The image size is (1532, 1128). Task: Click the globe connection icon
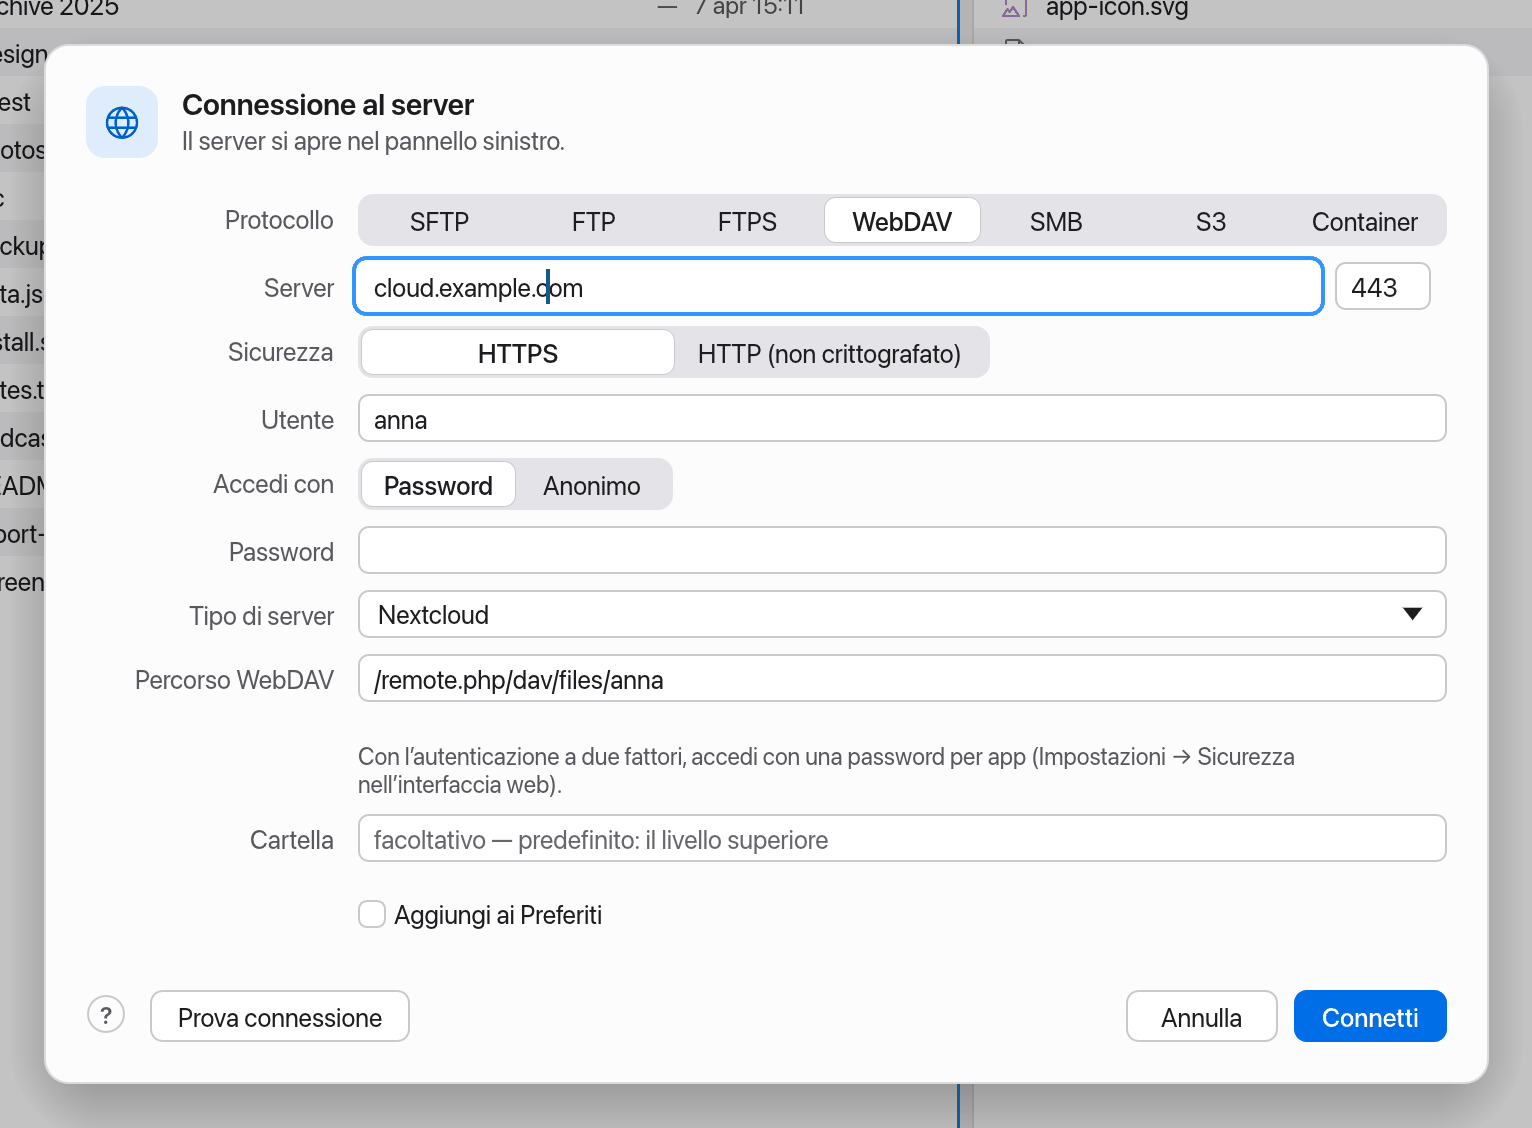tap(122, 122)
